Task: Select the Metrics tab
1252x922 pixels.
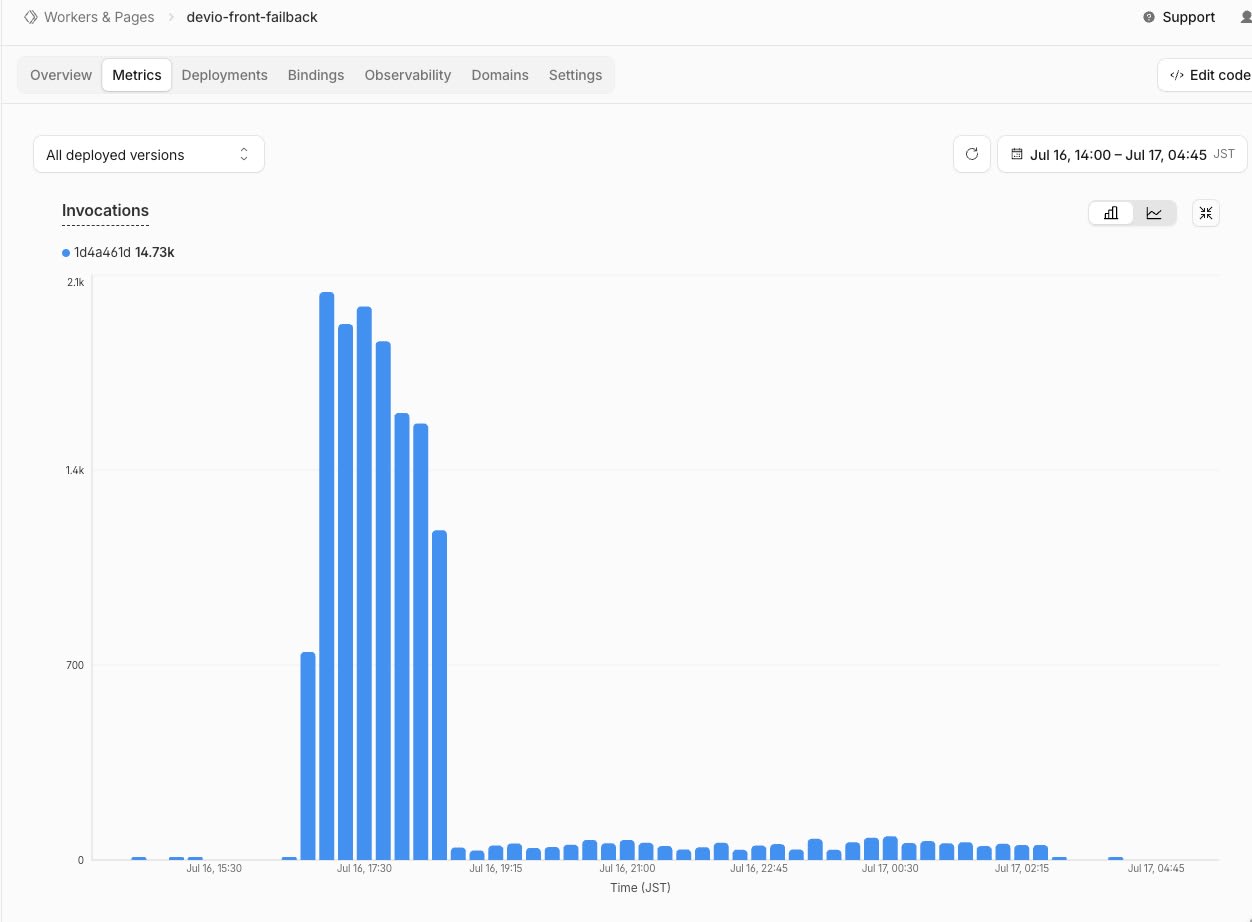Action: (137, 75)
